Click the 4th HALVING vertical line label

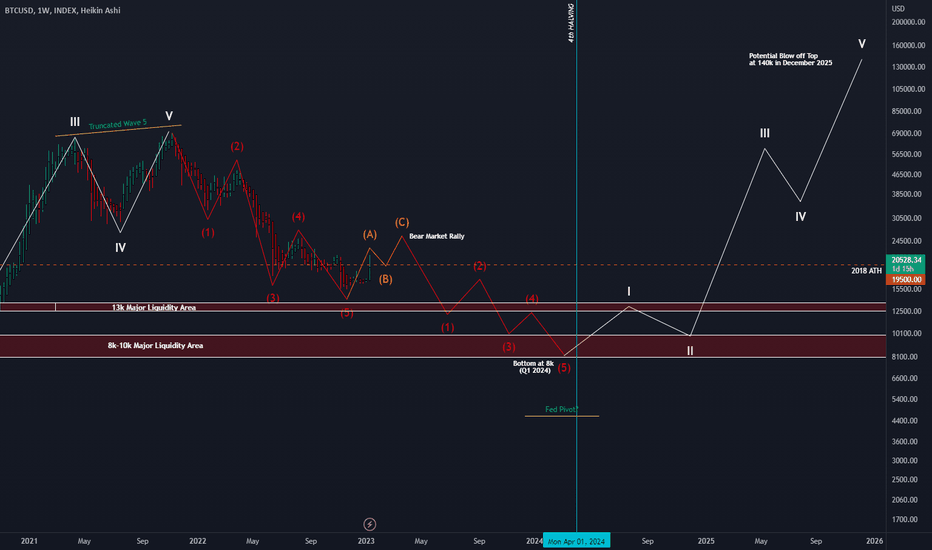(571, 23)
